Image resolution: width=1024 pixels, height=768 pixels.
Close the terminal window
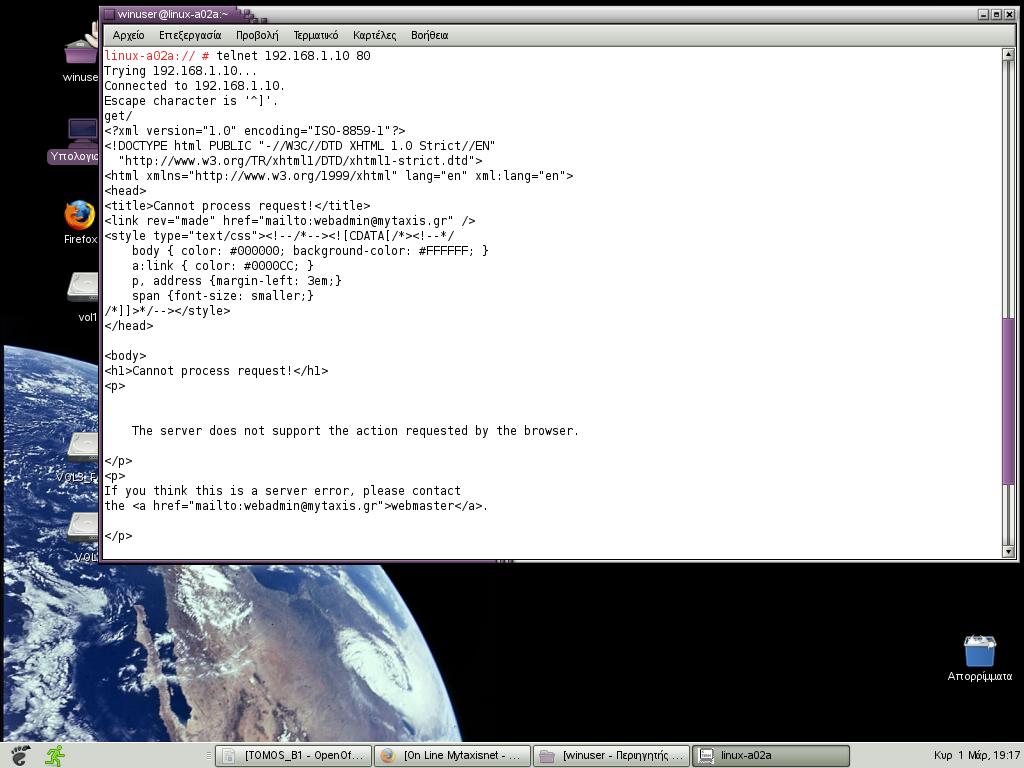pos(1010,14)
